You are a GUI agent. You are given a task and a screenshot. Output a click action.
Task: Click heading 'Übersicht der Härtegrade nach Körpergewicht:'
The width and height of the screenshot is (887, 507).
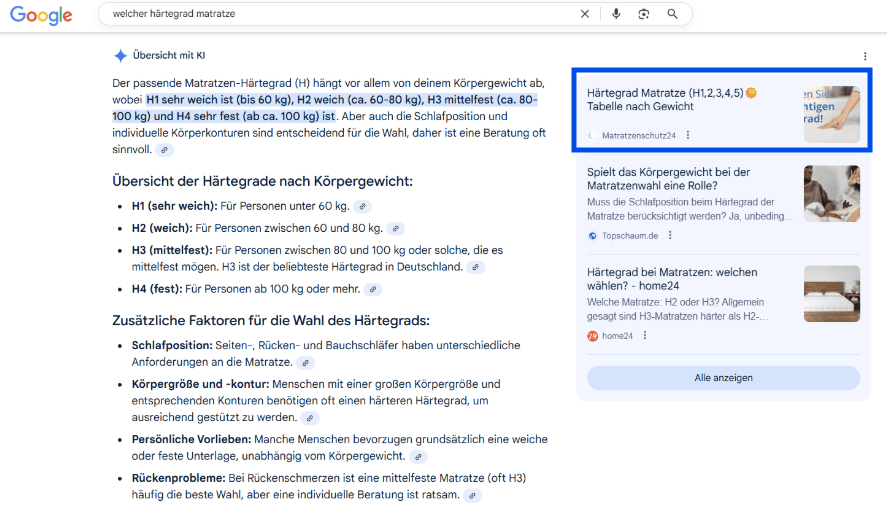pyautogui.click(x=262, y=182)
